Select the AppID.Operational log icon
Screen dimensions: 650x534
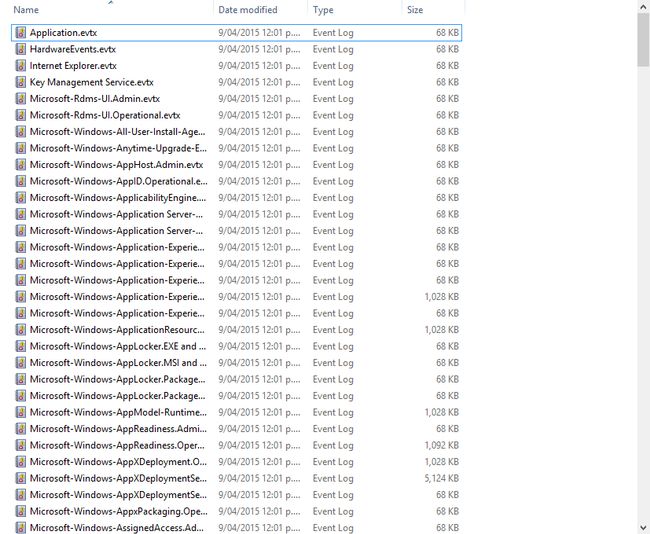[21, 181]
